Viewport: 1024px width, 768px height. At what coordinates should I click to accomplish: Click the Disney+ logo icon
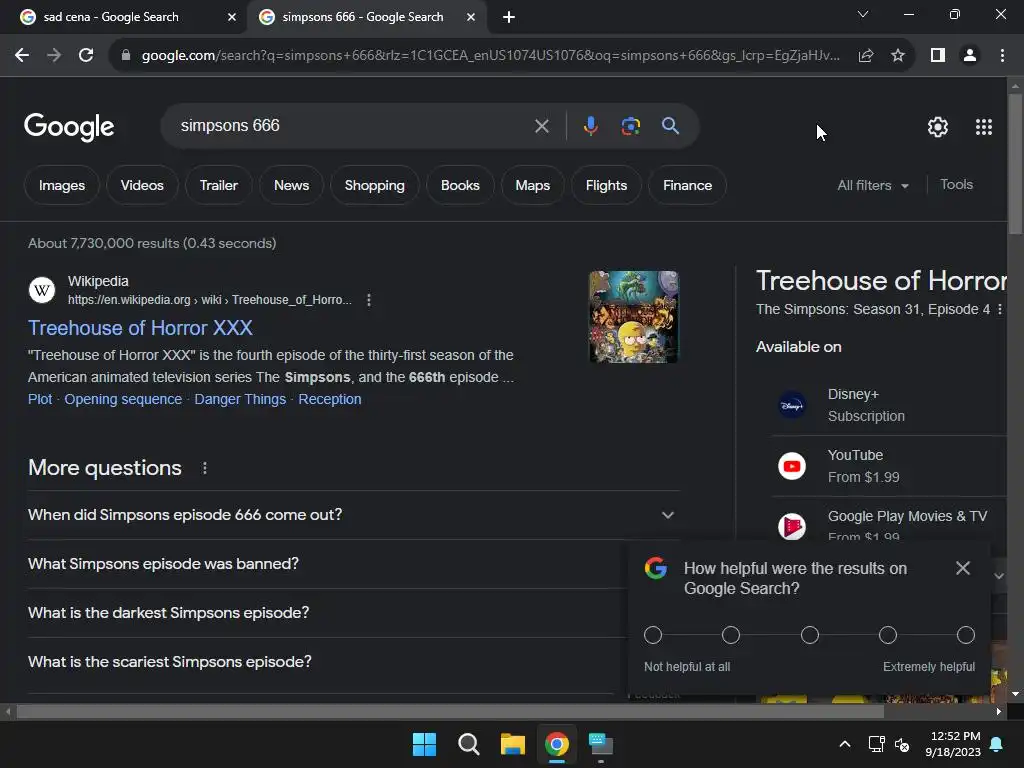[x=792, y=406]
